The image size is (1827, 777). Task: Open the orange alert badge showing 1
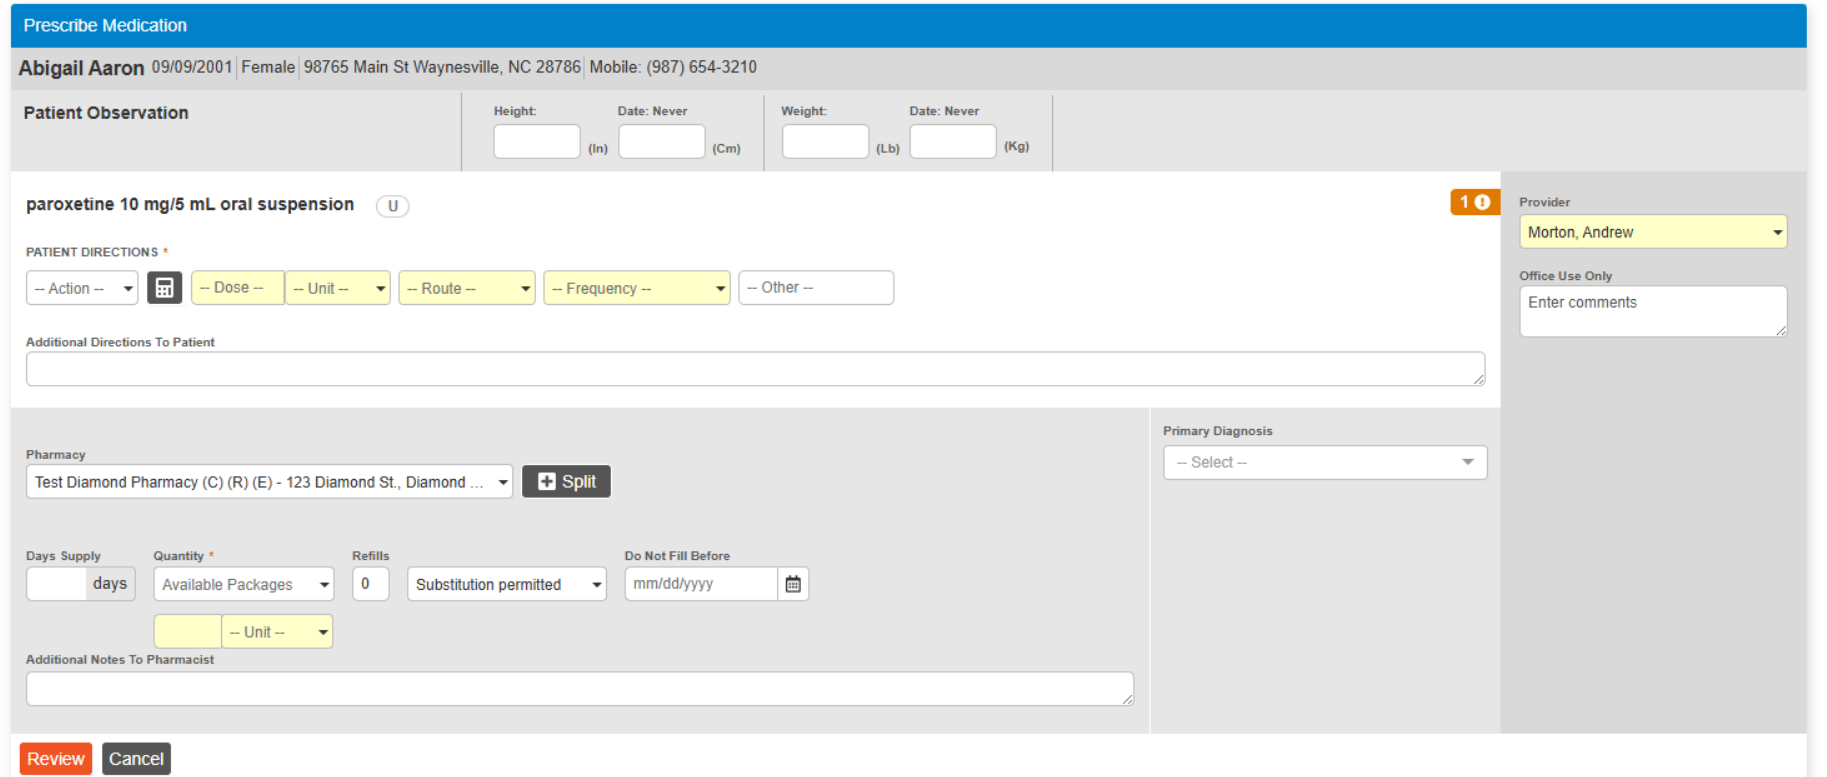pyautogui.click(x=1474, y=202)
